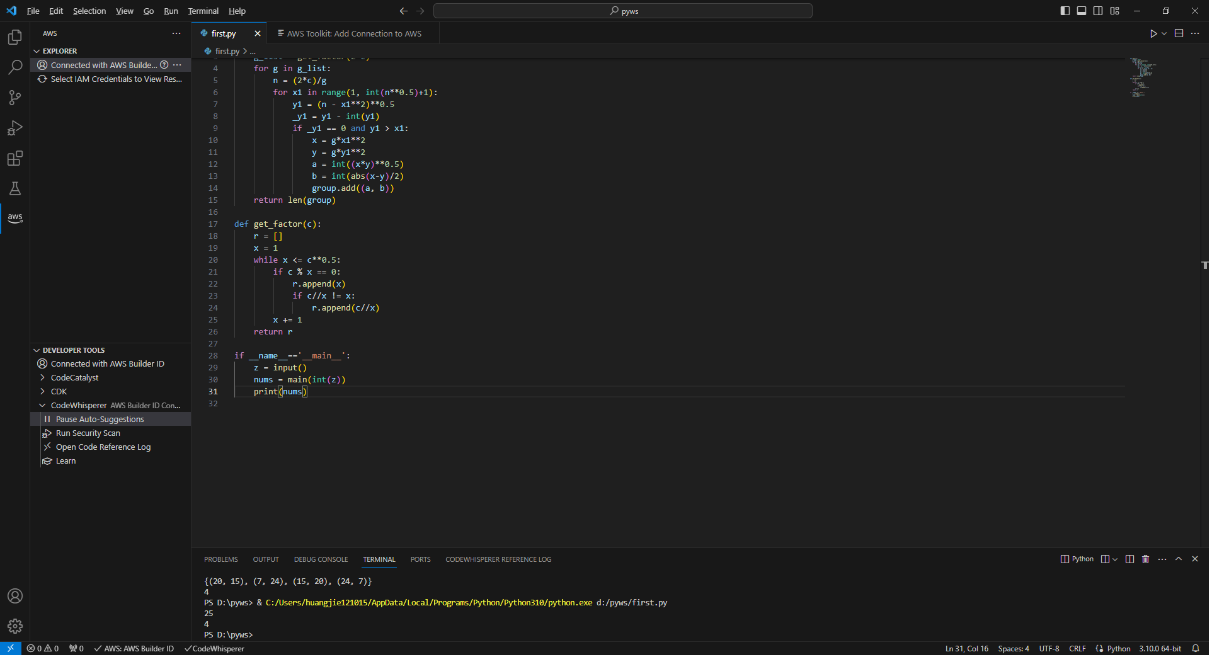Kill the terminal with trash icon
The height and width of the screenshot is (655, 1209).
click(x=1145, y=559)
